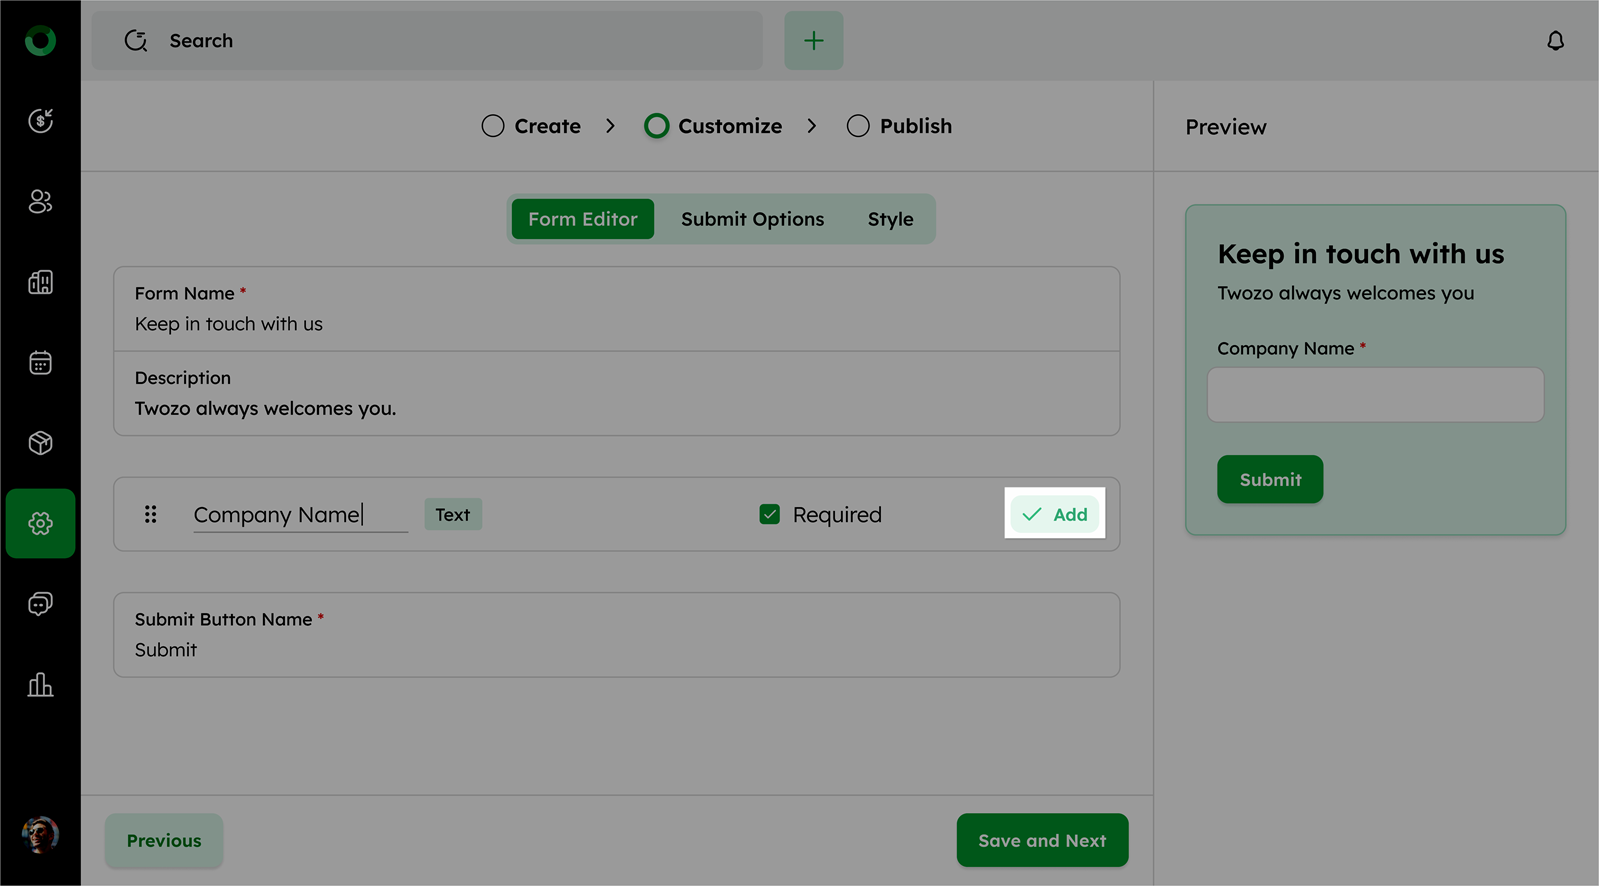
Task: Open the Conversations chat icon
Action: point(40,604)
